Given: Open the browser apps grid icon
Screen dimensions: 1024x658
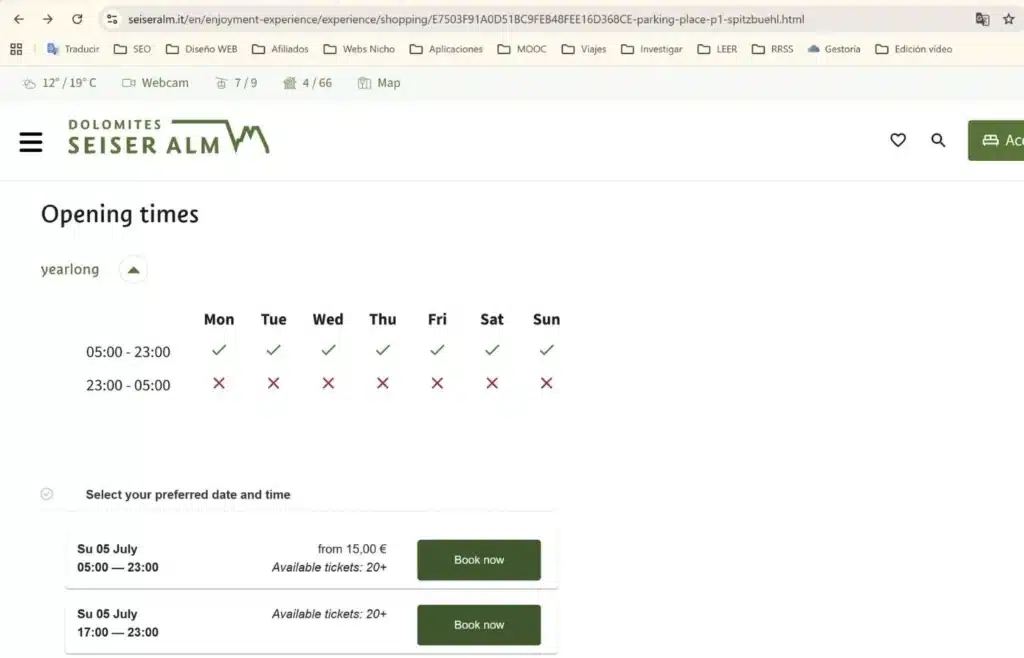Looking at the screenshot, I should click(16, 49).
